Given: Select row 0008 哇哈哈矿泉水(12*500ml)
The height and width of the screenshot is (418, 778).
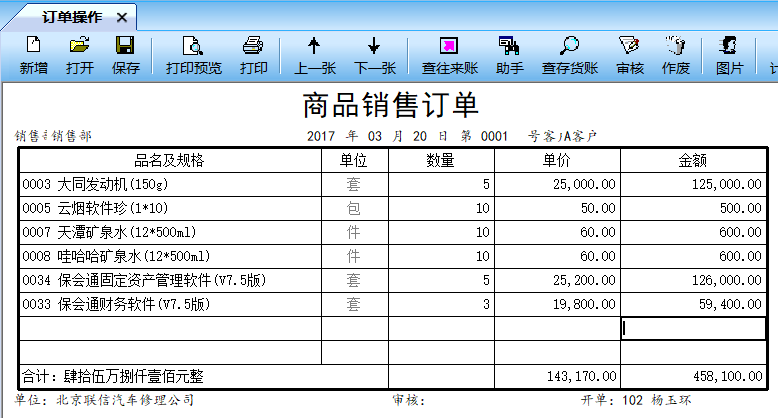Looking at the screenshot, I should pyautogui.click(x=170, y=256).
